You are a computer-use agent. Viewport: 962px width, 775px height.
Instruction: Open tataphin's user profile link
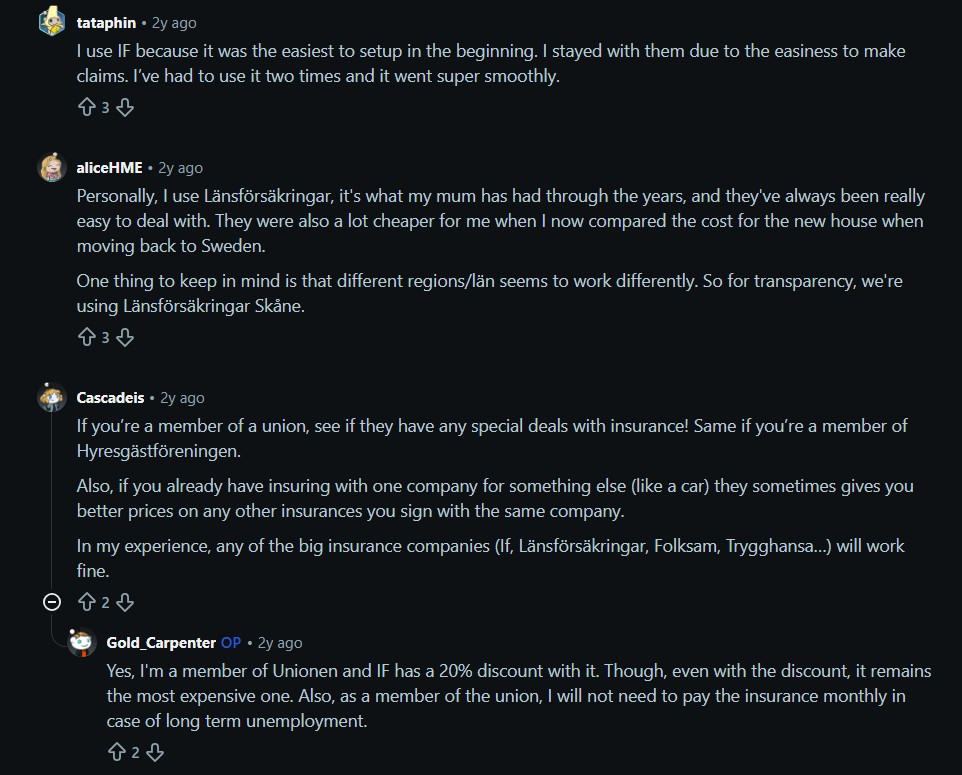point(106,23)
